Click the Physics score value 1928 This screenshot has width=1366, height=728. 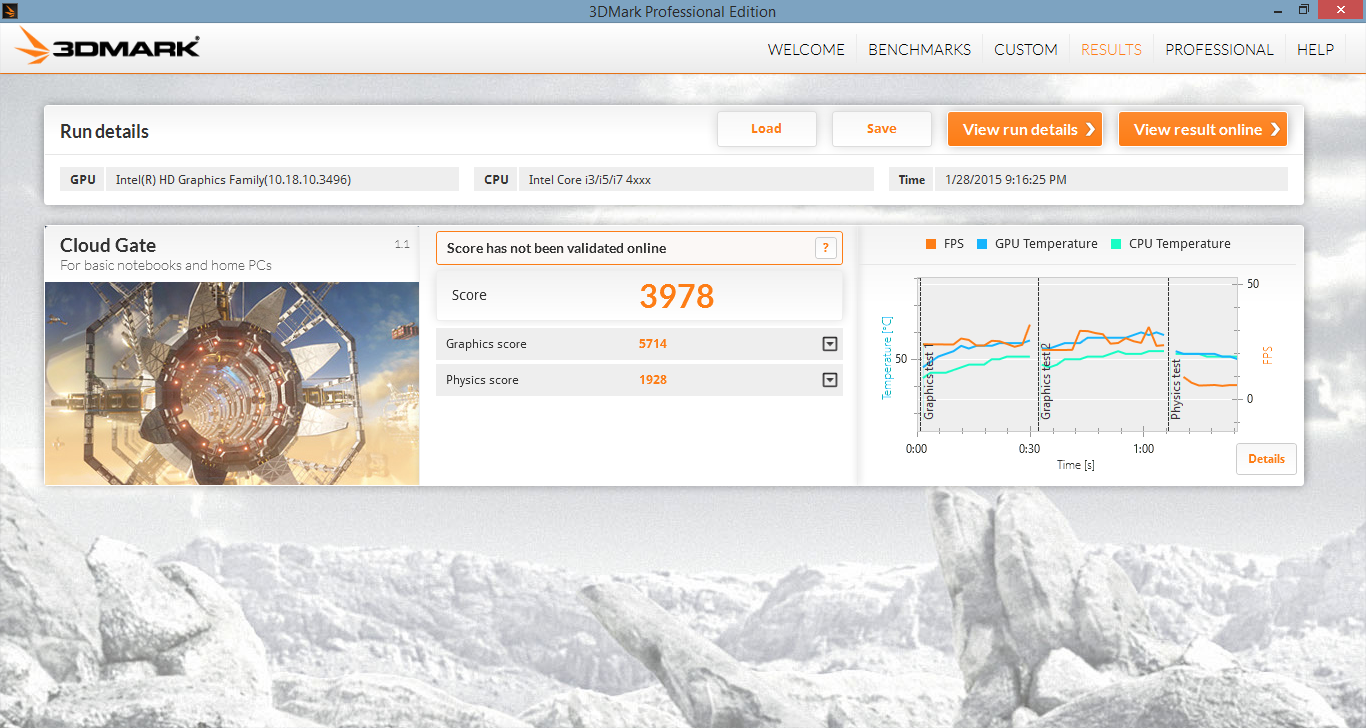653,380
